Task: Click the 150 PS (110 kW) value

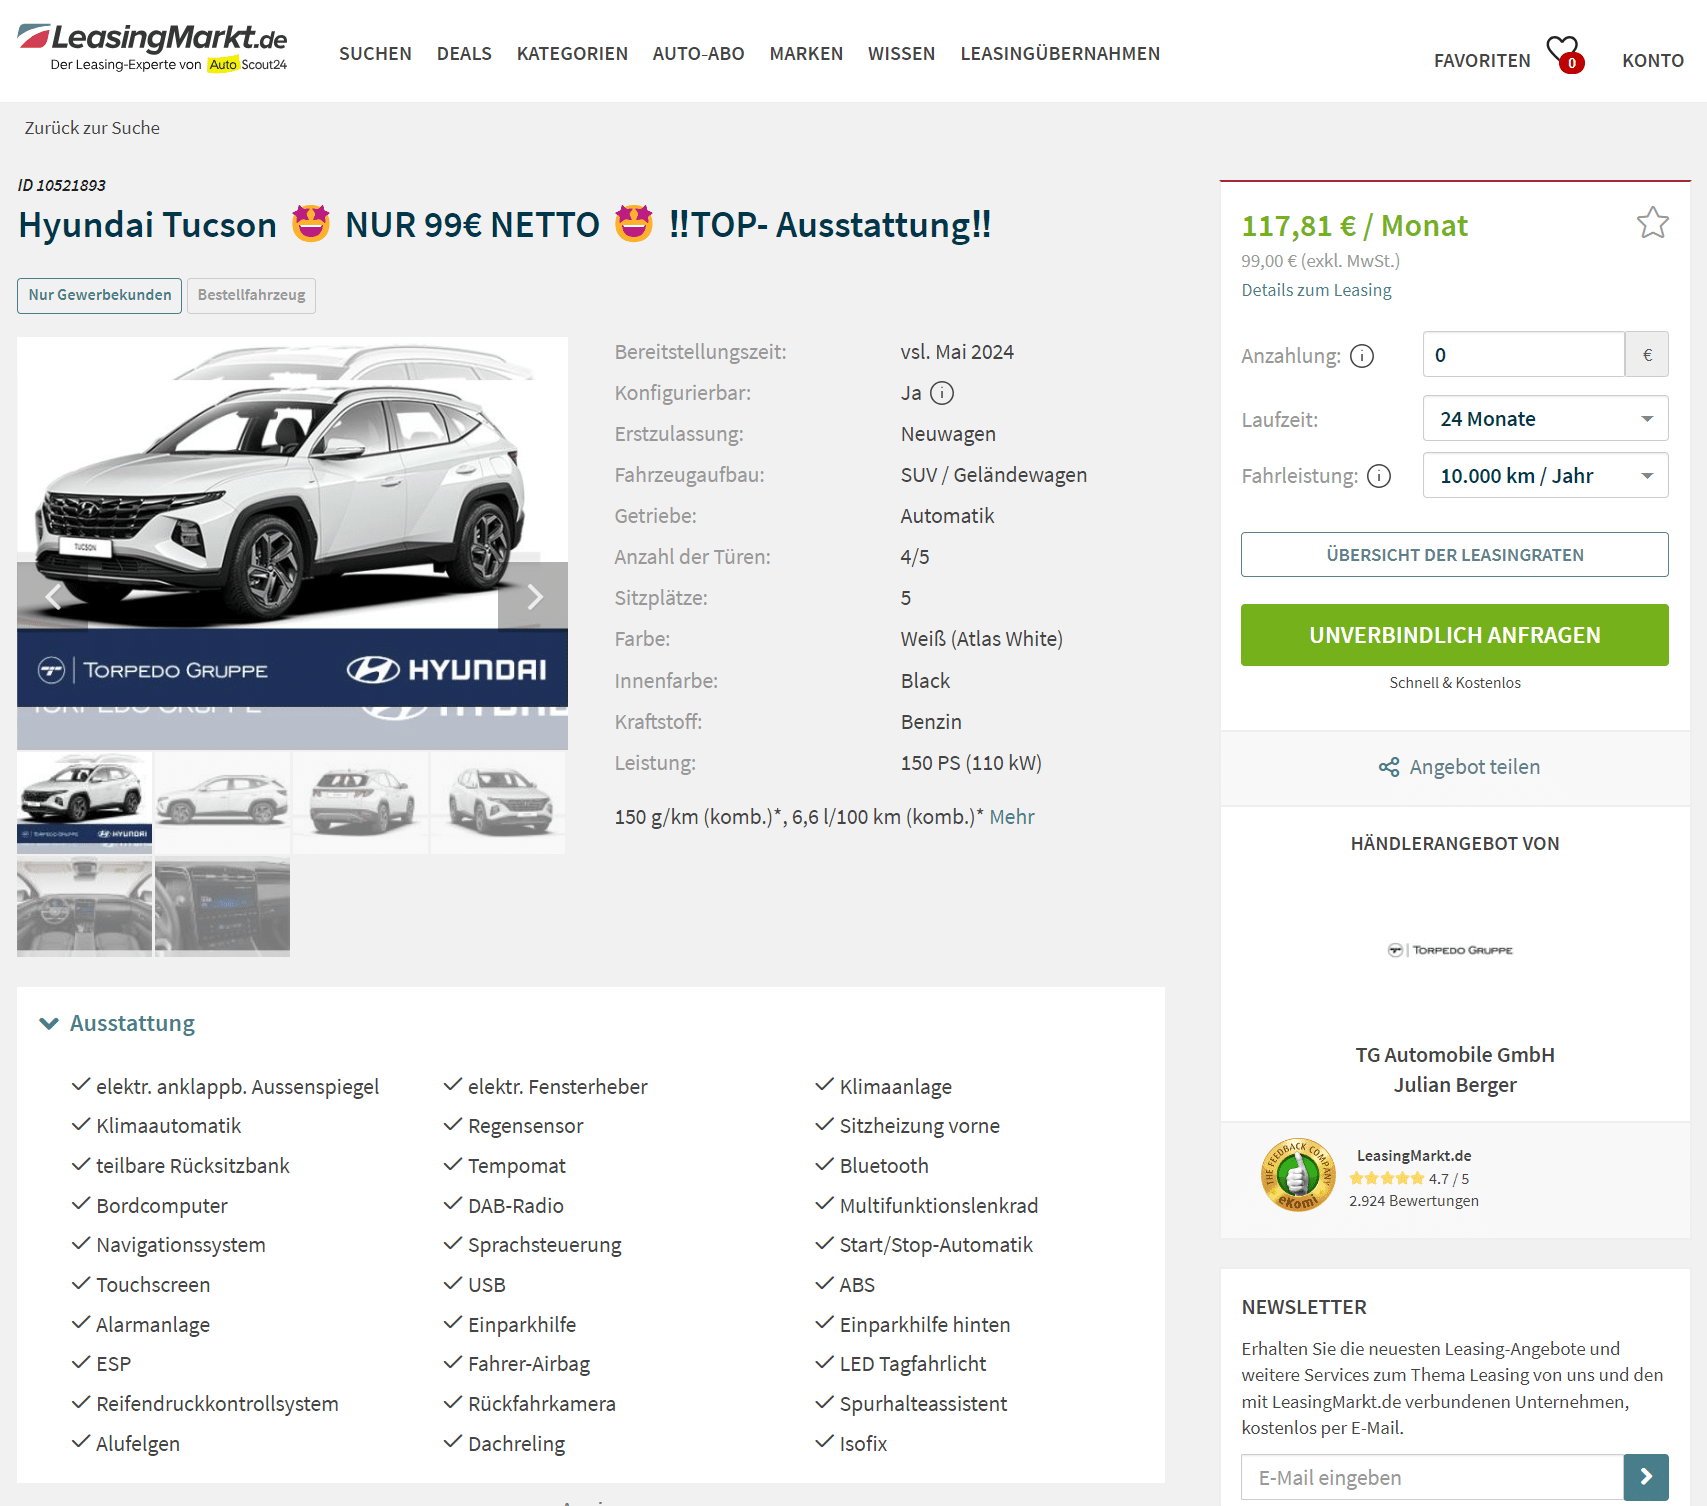Action: pos(970,763)
